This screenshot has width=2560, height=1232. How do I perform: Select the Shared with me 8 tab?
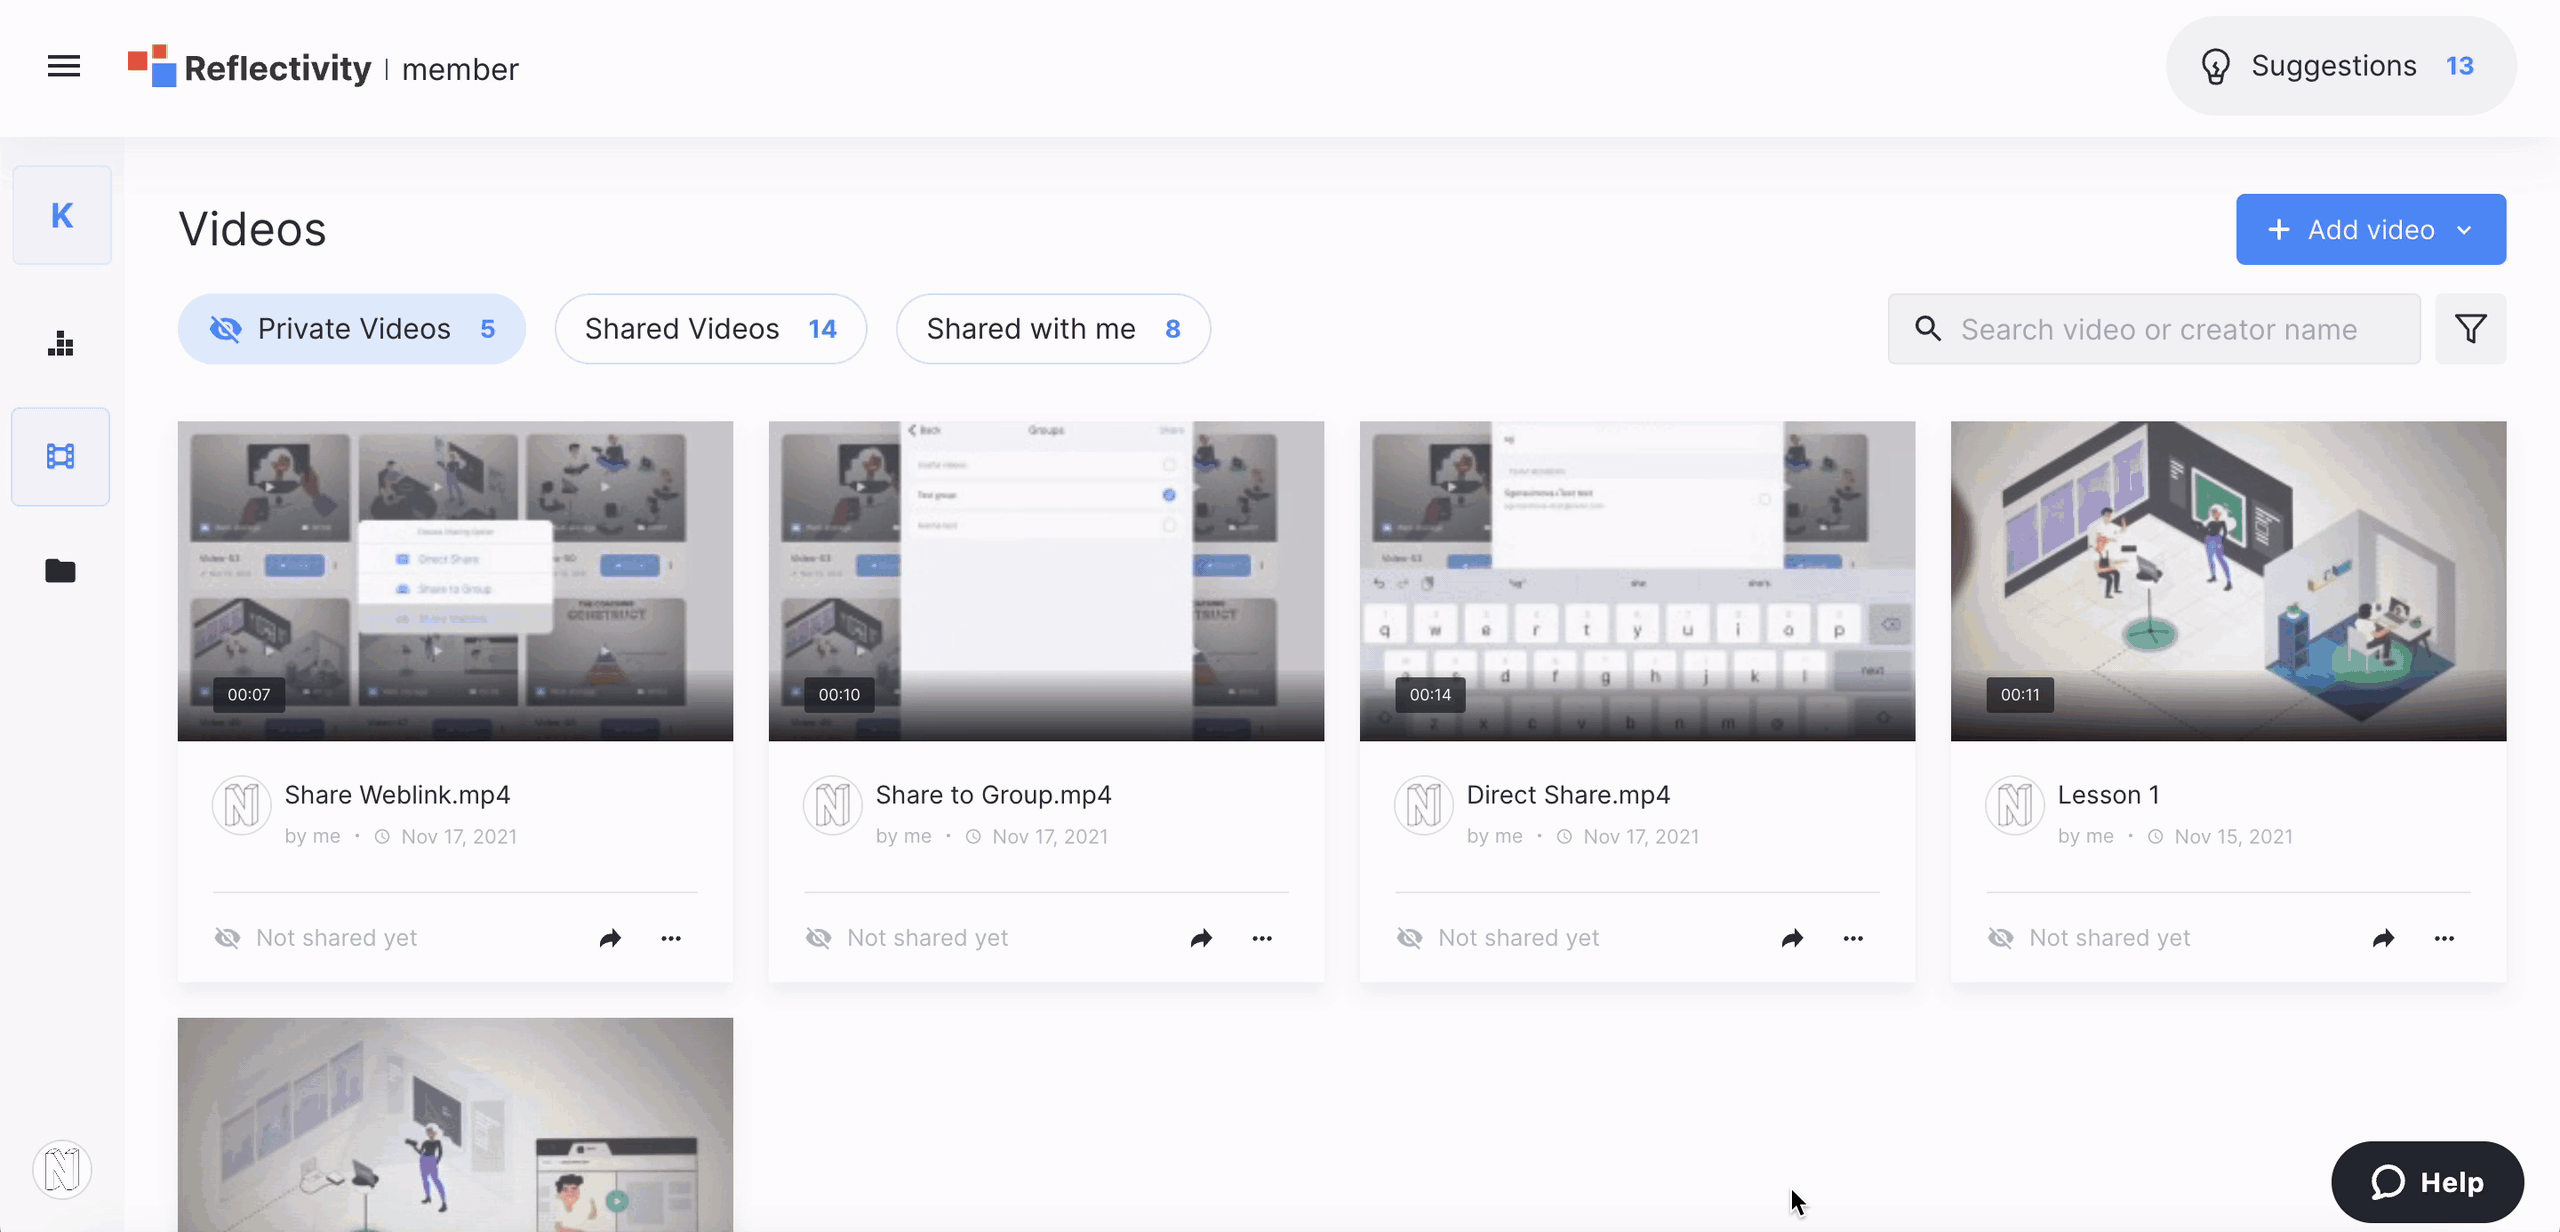(1053, 328)
